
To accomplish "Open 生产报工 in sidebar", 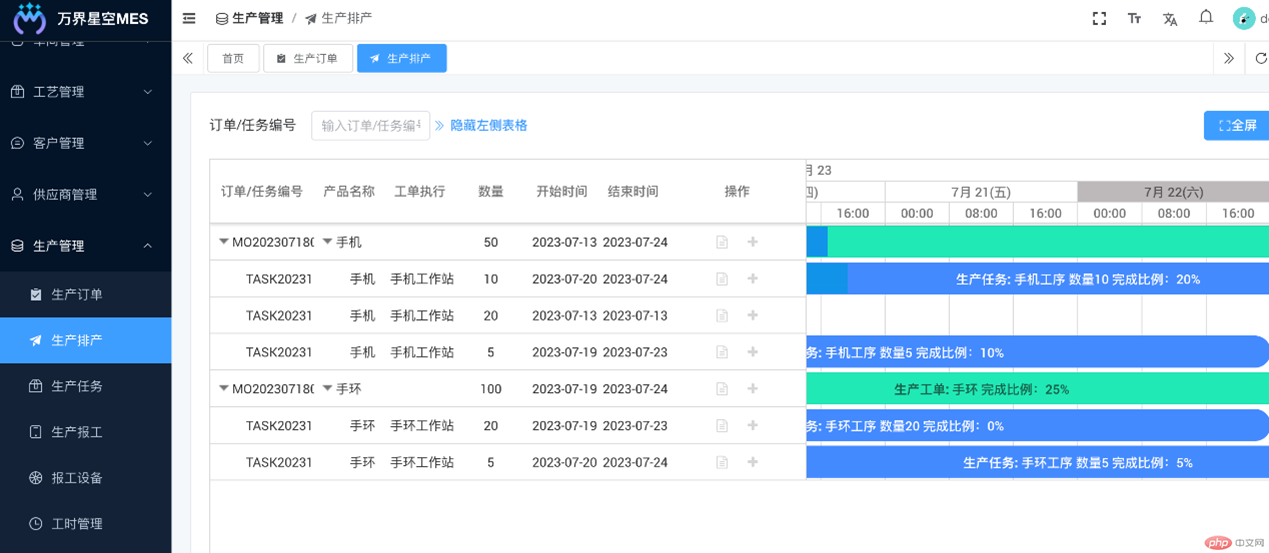I will (85, 432).
